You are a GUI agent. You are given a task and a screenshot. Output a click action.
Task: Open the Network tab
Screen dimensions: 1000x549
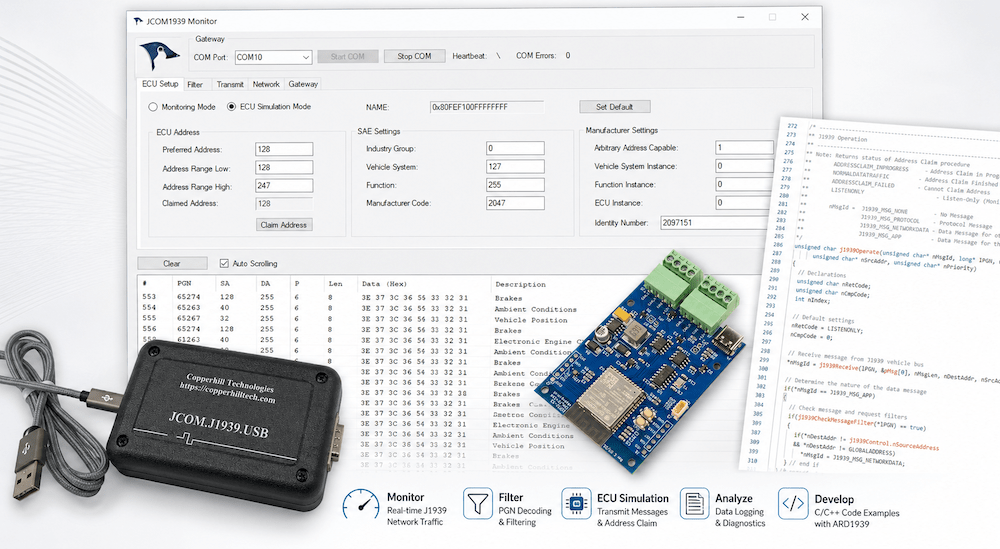(266, 84)
